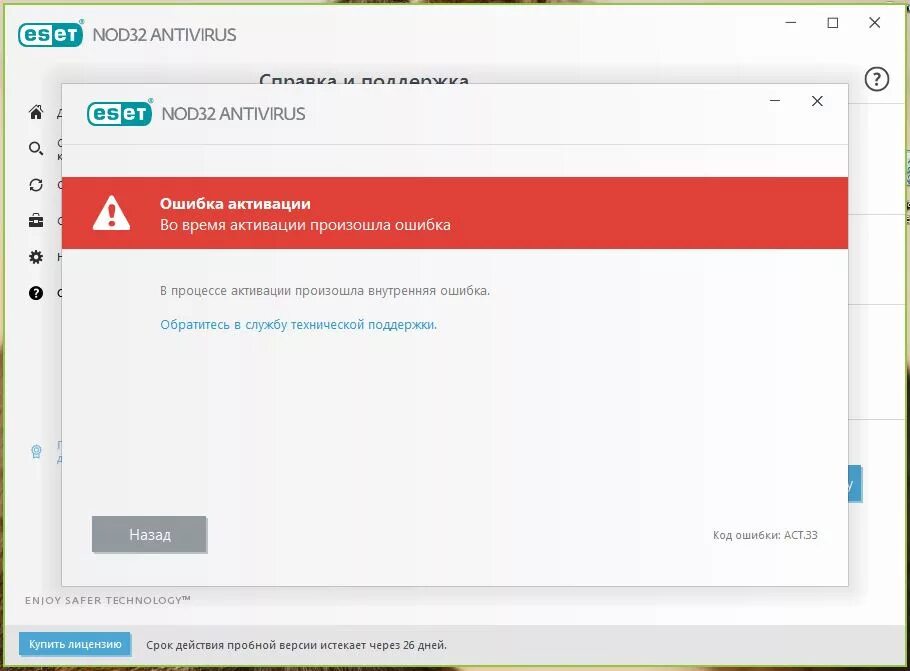910x671 pixels.
Task: Click the toolbox tools icon in the sidebar
Action: tap(36, 221)
